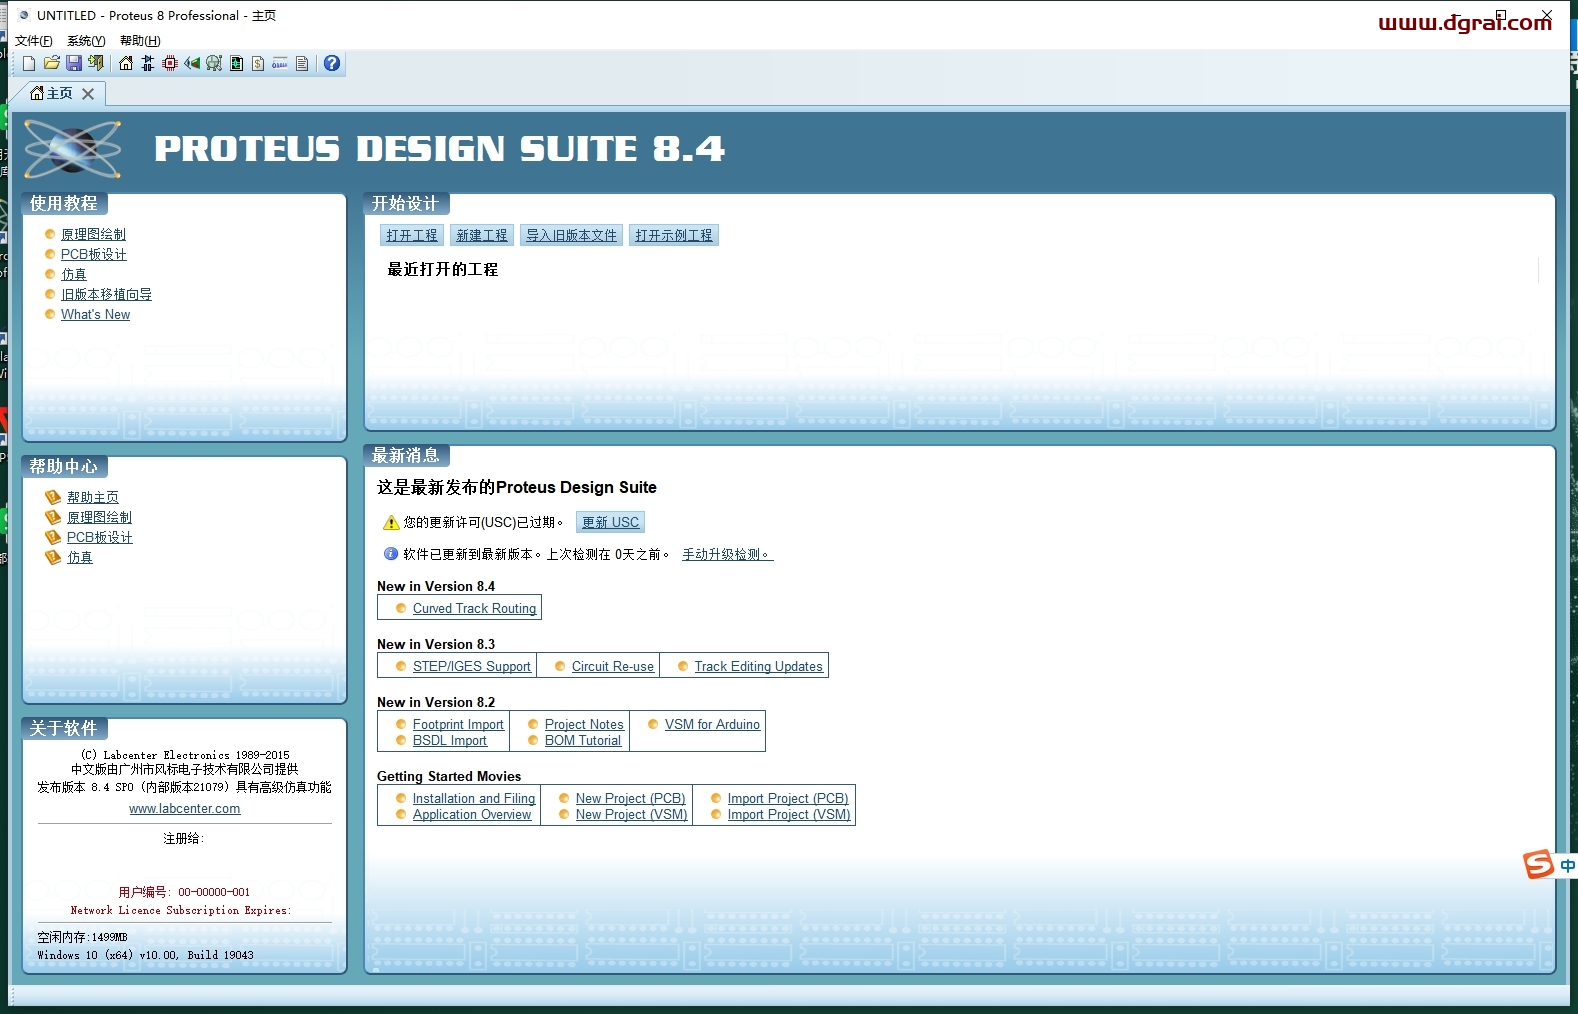Play the New Project (VSM) movie
The height and width of the screenshot is (1014, 1578).
click(632, 814)
